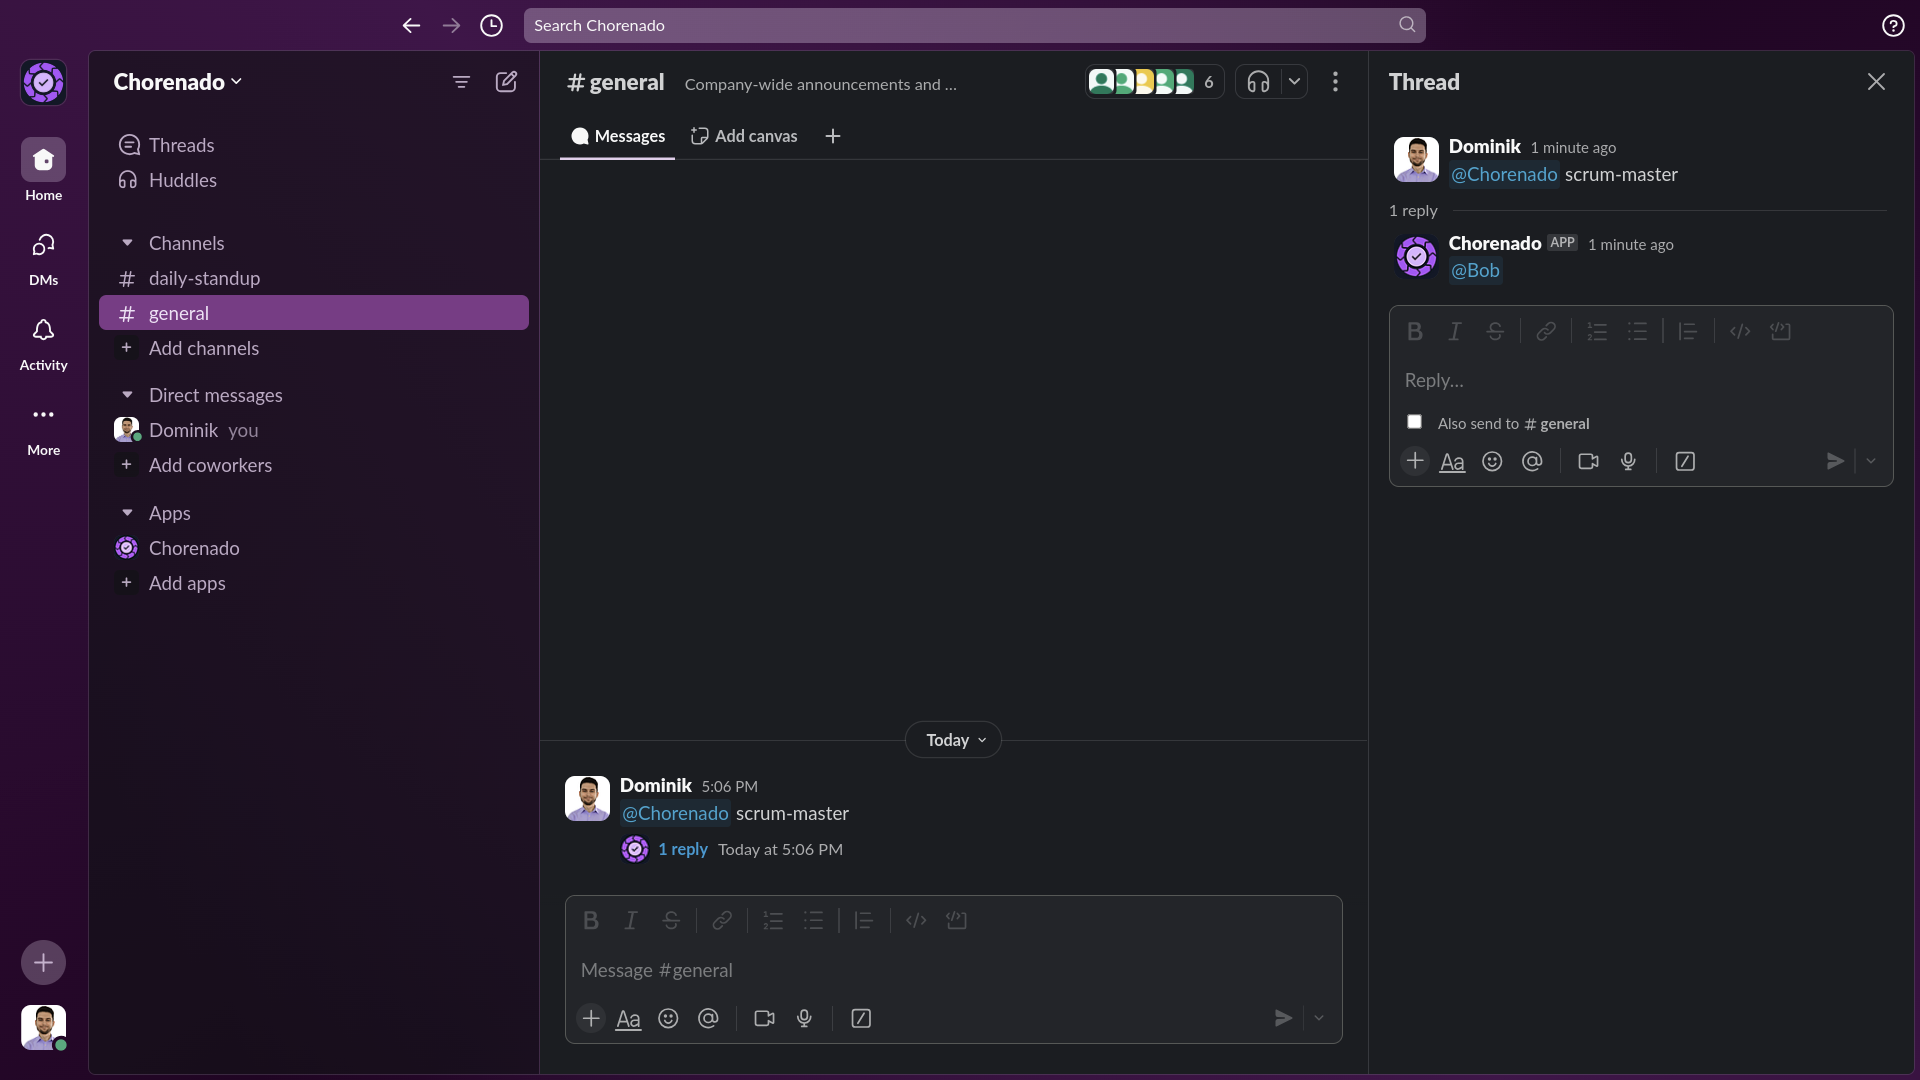Toggle code block in thread toolbar

1780,331
